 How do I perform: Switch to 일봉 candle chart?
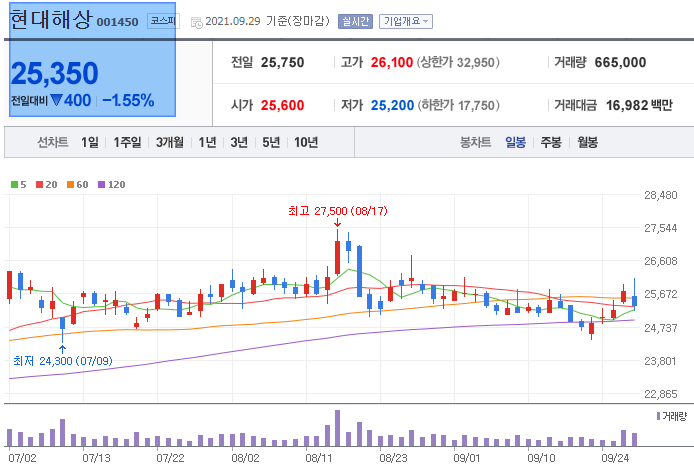tap(516, 142)
